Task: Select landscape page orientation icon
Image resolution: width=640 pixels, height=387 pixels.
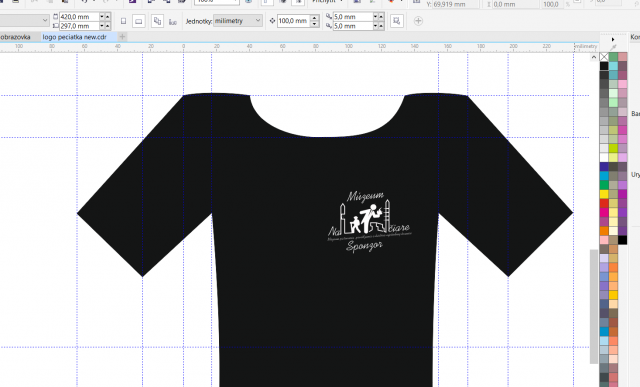Action: coord(139,21)
